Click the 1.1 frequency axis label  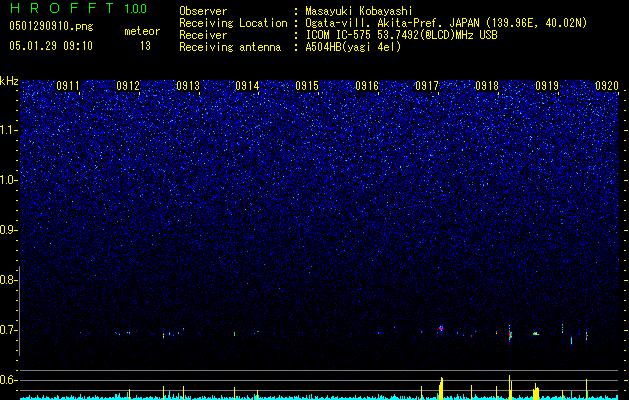pyautogui.click(x=8, y=130)
